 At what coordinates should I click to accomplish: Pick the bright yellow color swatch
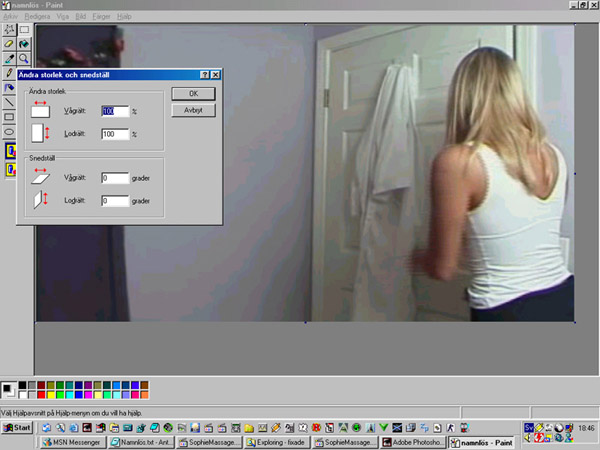(51, 395)
